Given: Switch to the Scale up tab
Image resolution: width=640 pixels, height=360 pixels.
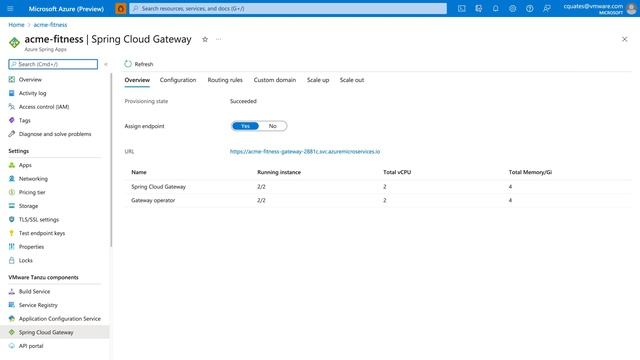Looking at the screenshot, I should pos(318,80).
